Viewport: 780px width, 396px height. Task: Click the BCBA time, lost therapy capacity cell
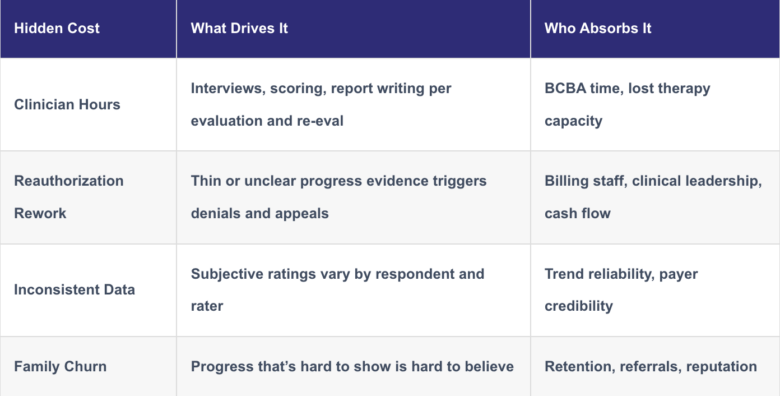pyautogui.click(x=655, y=104)
